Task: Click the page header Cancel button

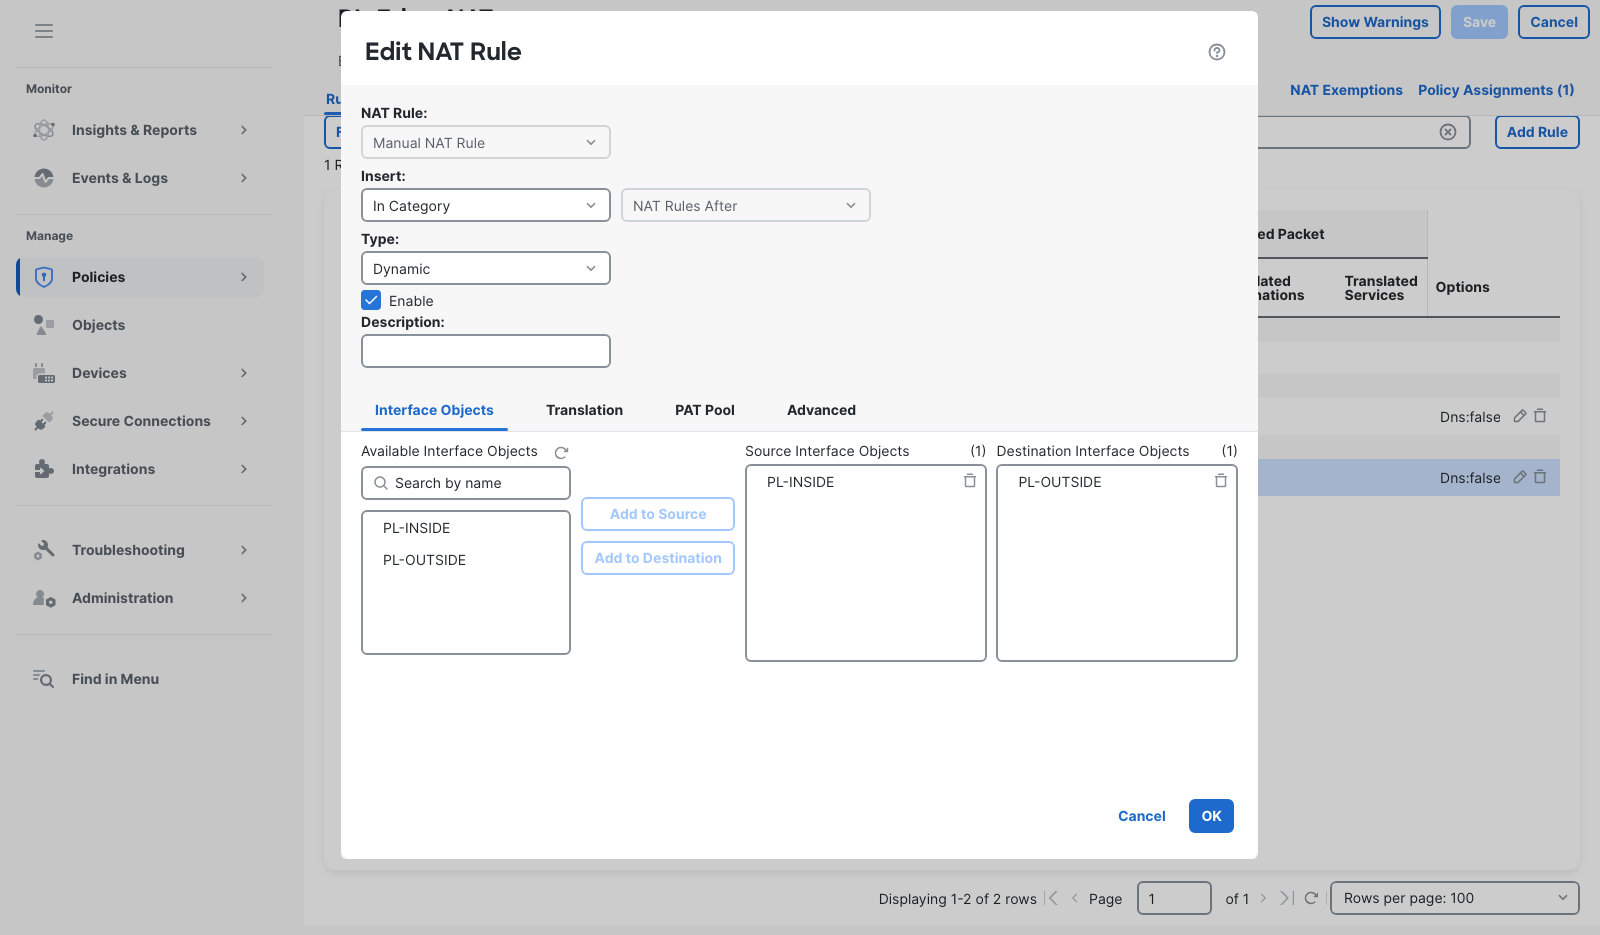Action: coord(1554,22)
